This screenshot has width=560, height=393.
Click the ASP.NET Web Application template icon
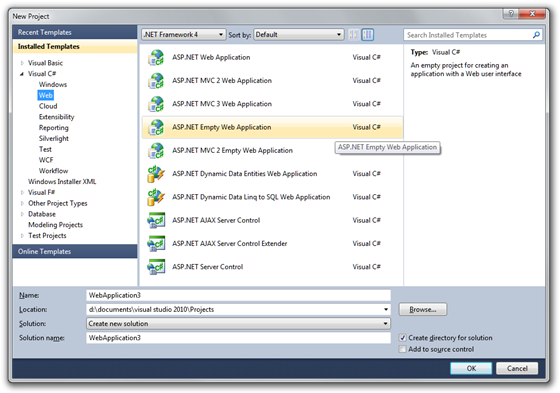point(156,58)
